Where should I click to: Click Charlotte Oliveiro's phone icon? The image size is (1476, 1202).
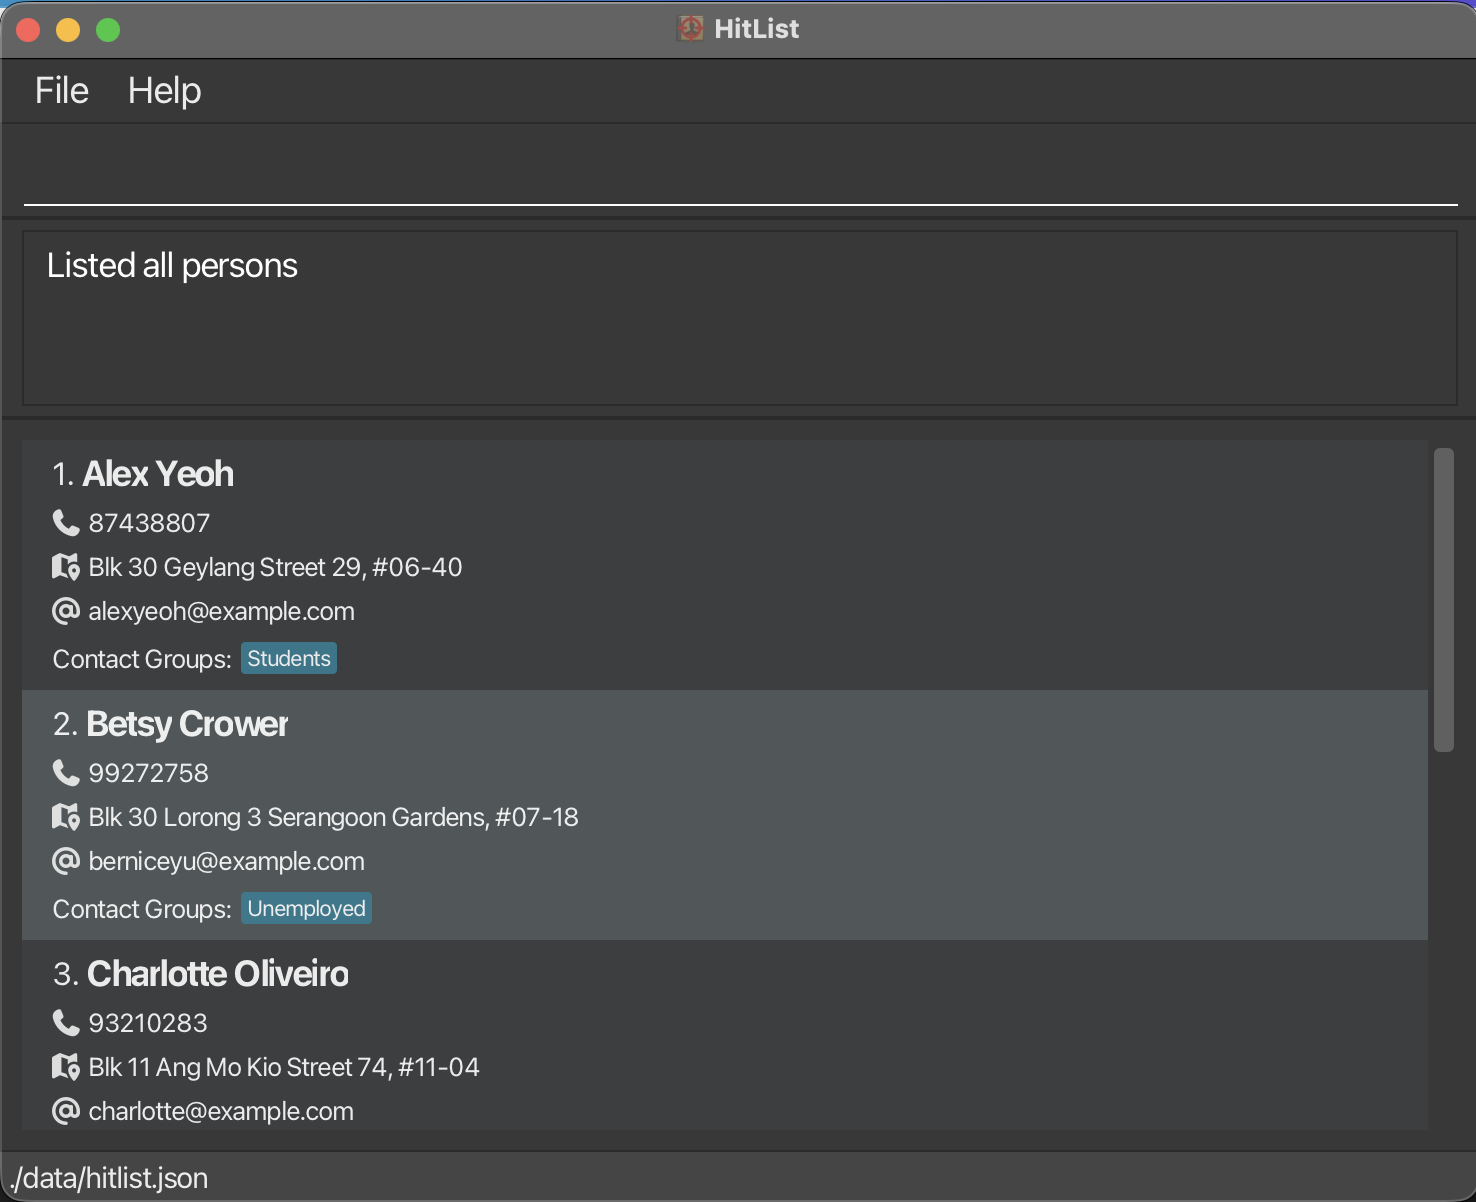(65, 1022)
